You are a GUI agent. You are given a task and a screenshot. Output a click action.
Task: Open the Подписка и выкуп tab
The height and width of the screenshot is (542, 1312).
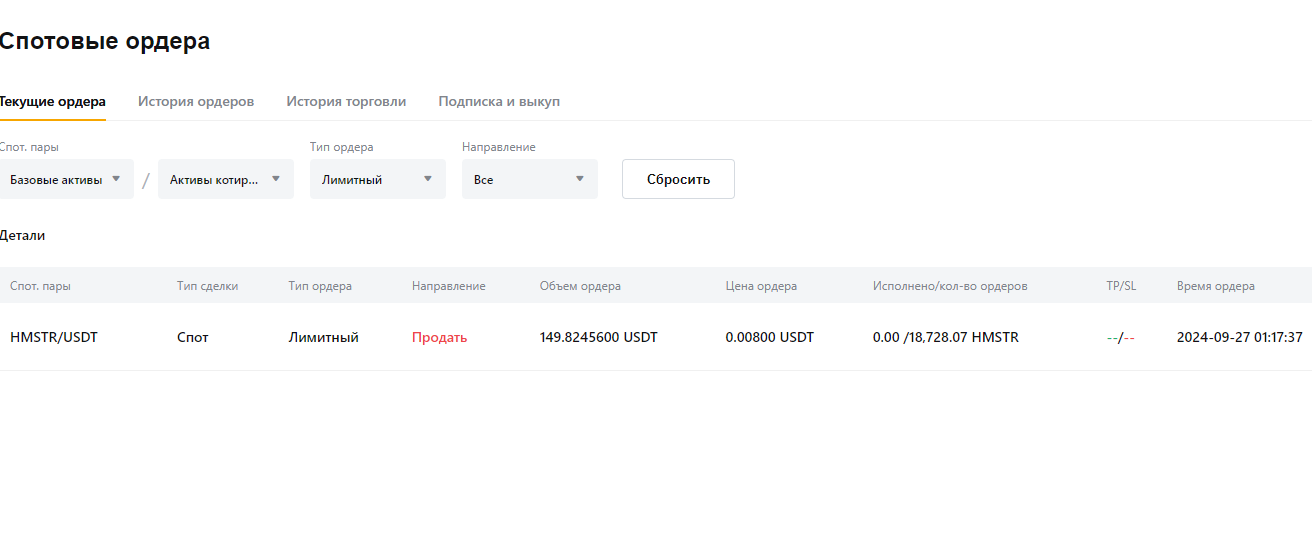tap(499, 102)
